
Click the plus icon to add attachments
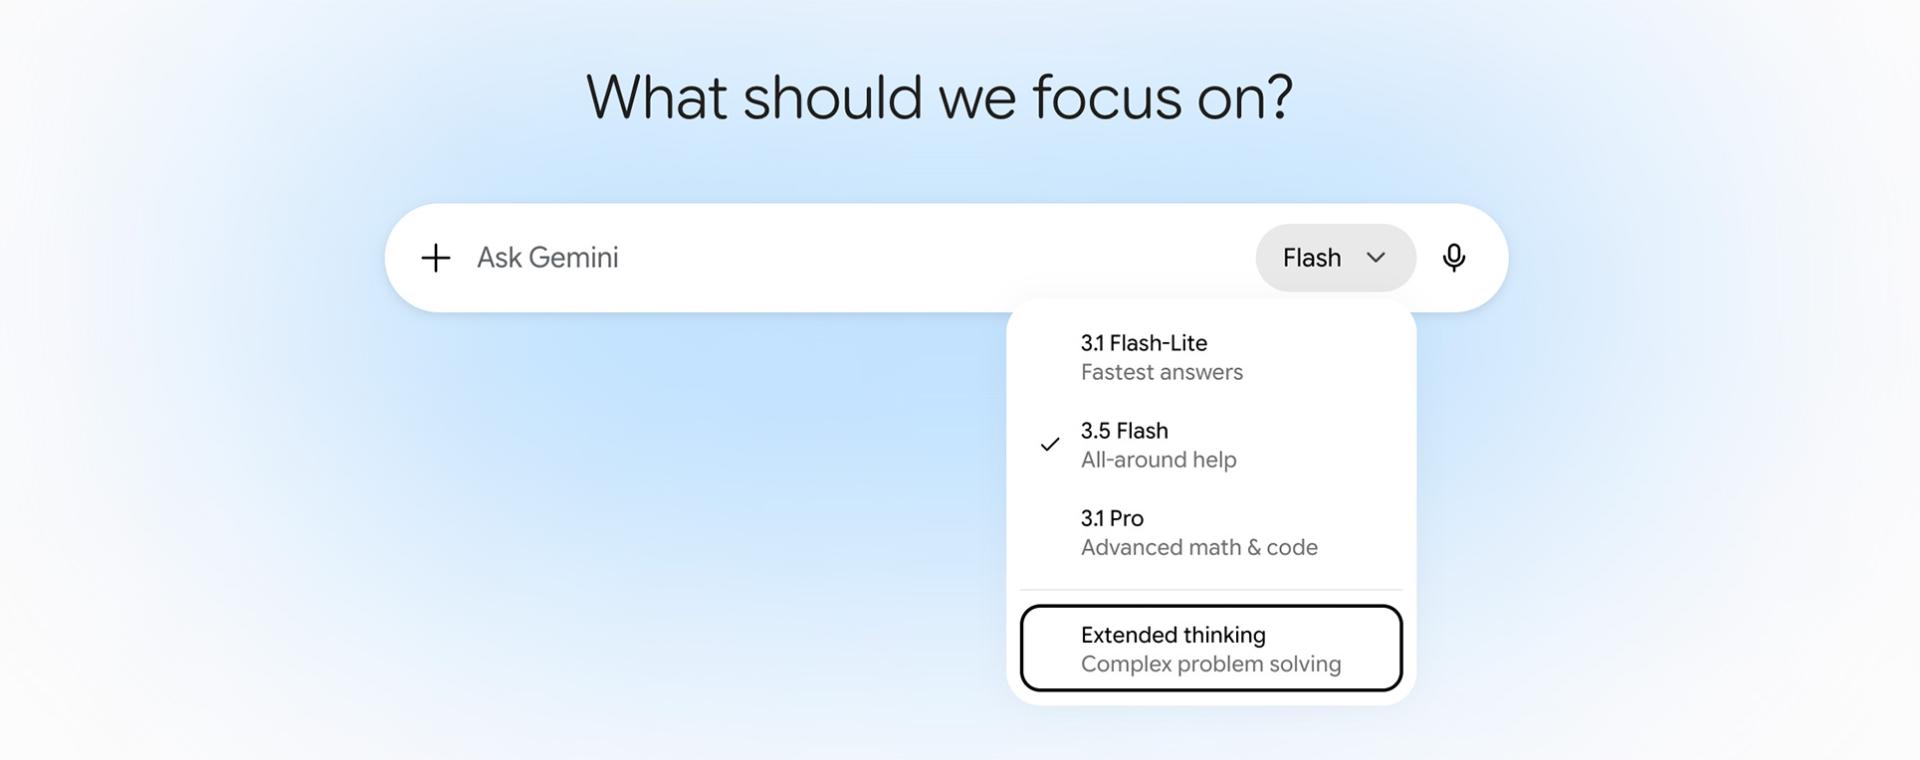435,258
